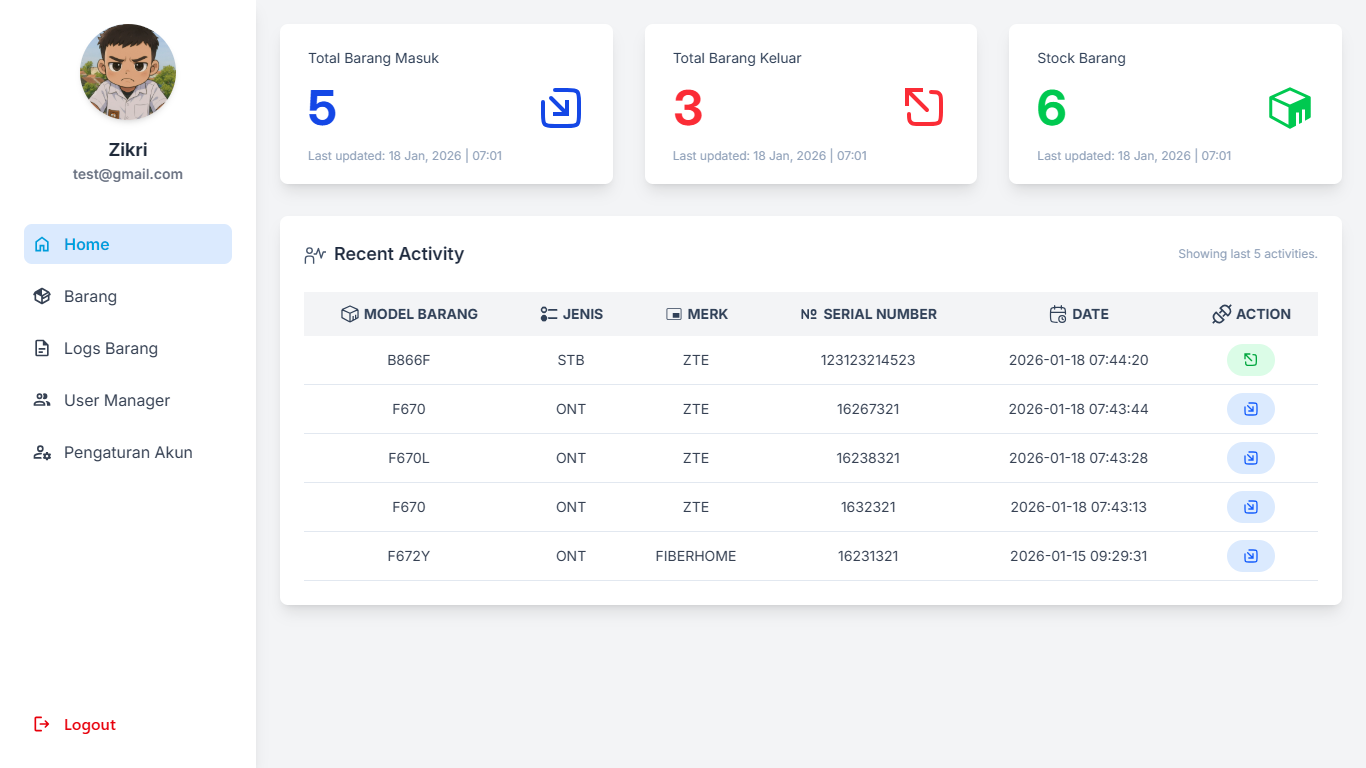Click the red Total Barang Keluar arrow icon

click(924, 108)
